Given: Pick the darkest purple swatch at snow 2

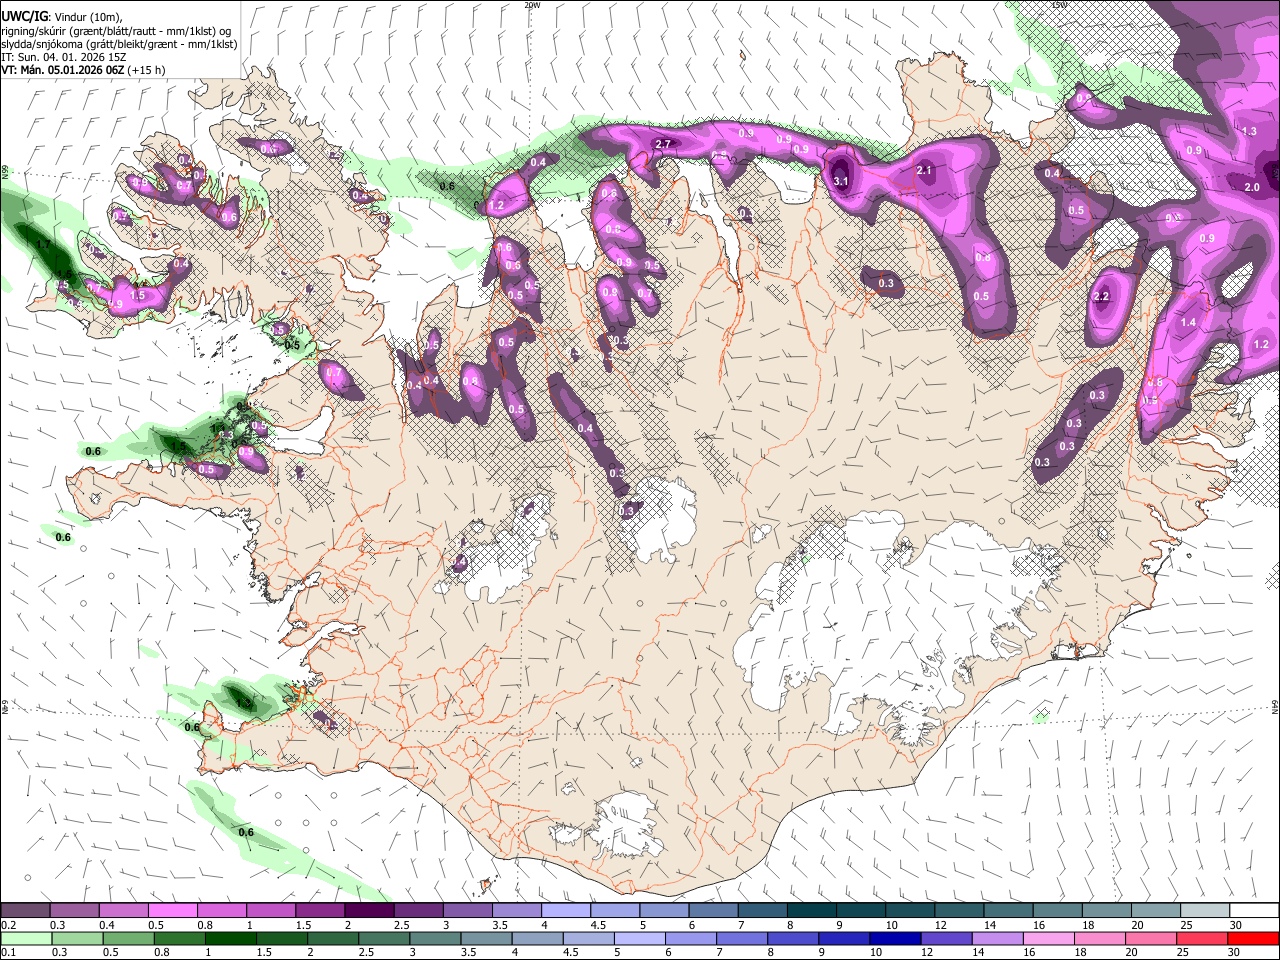Looking at the screenshot, I should 368,911.
